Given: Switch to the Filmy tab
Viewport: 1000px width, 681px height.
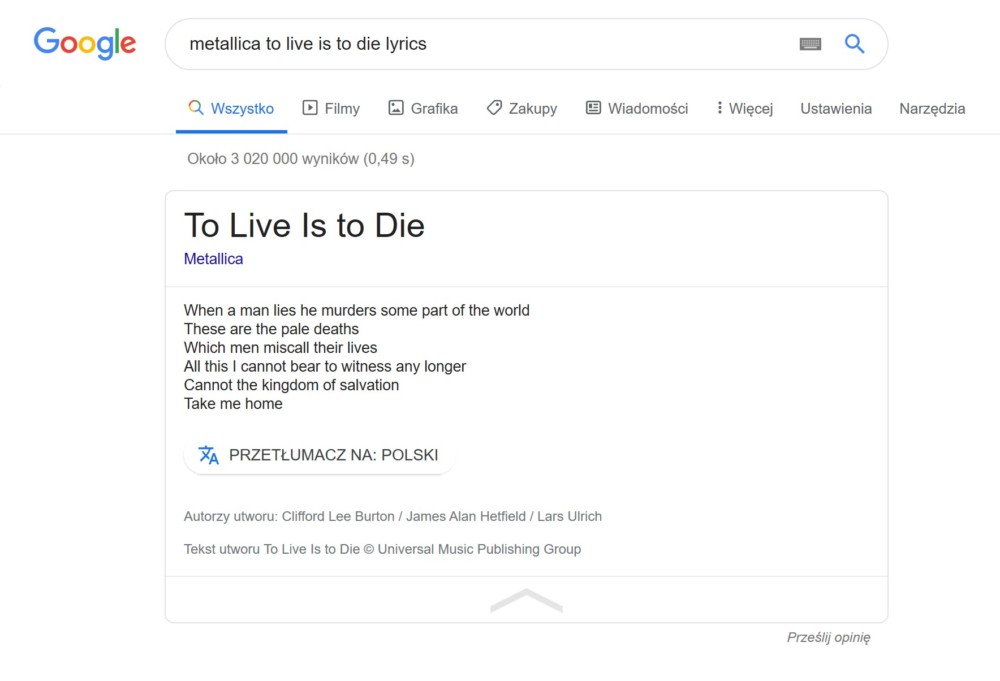Looking at the screenshot, I should pos(331,108).
